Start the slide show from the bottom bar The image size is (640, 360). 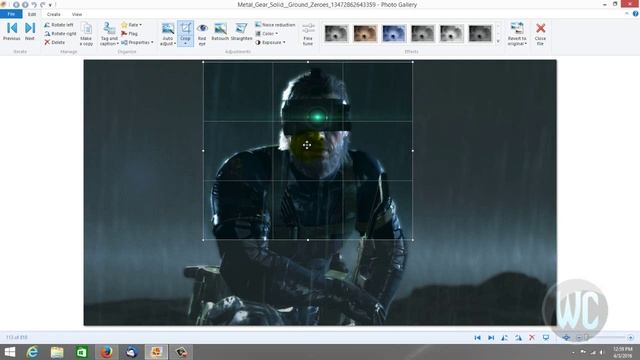[x=546, y=338]
